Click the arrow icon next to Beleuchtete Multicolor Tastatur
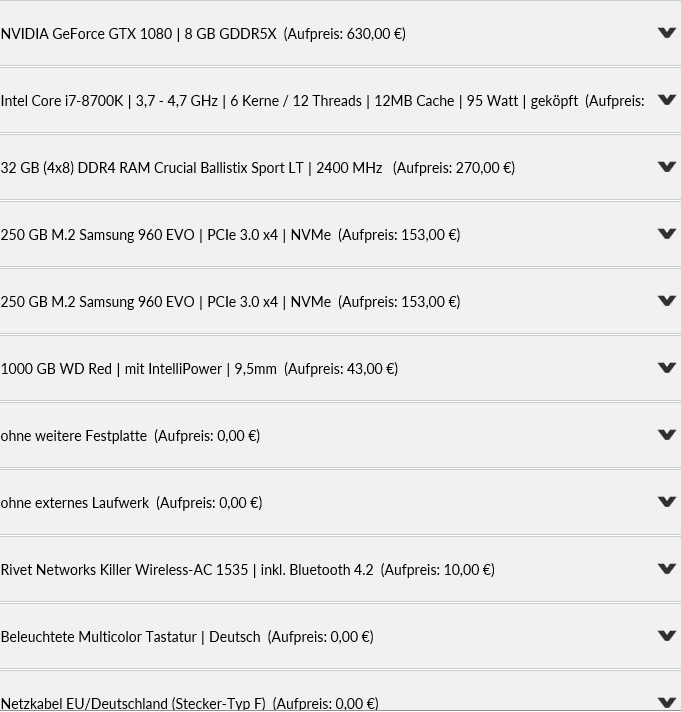The height and width of the screenshot is (712, 681). pos(667,636)
